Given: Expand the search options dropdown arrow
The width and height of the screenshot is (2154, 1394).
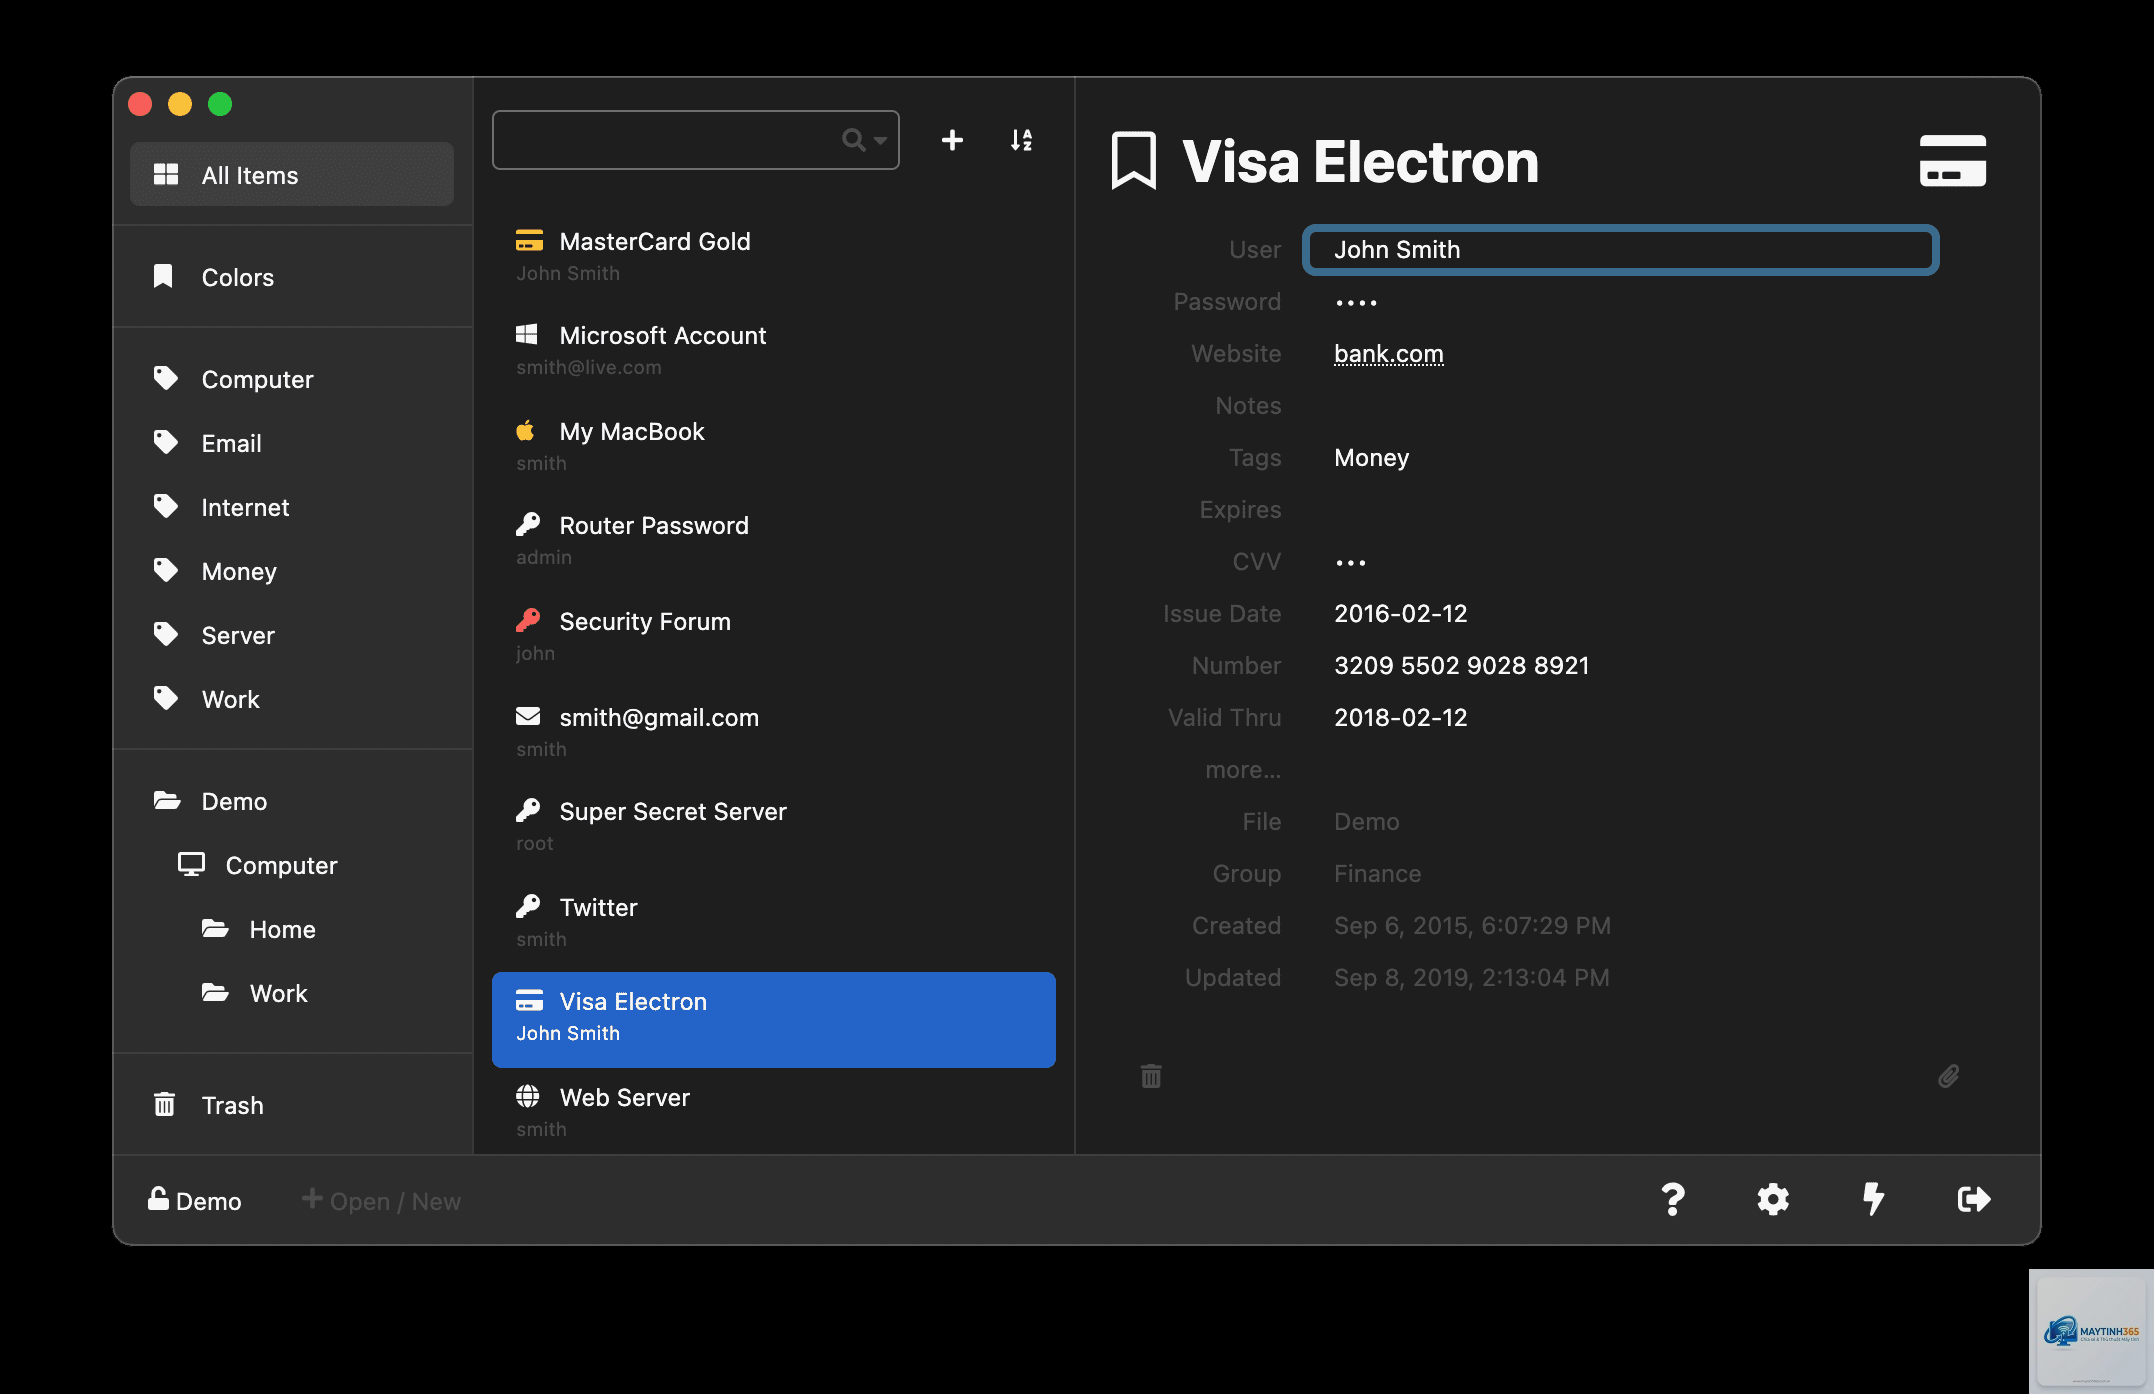Looking at the screenshot, I should (x=880, y=141).
